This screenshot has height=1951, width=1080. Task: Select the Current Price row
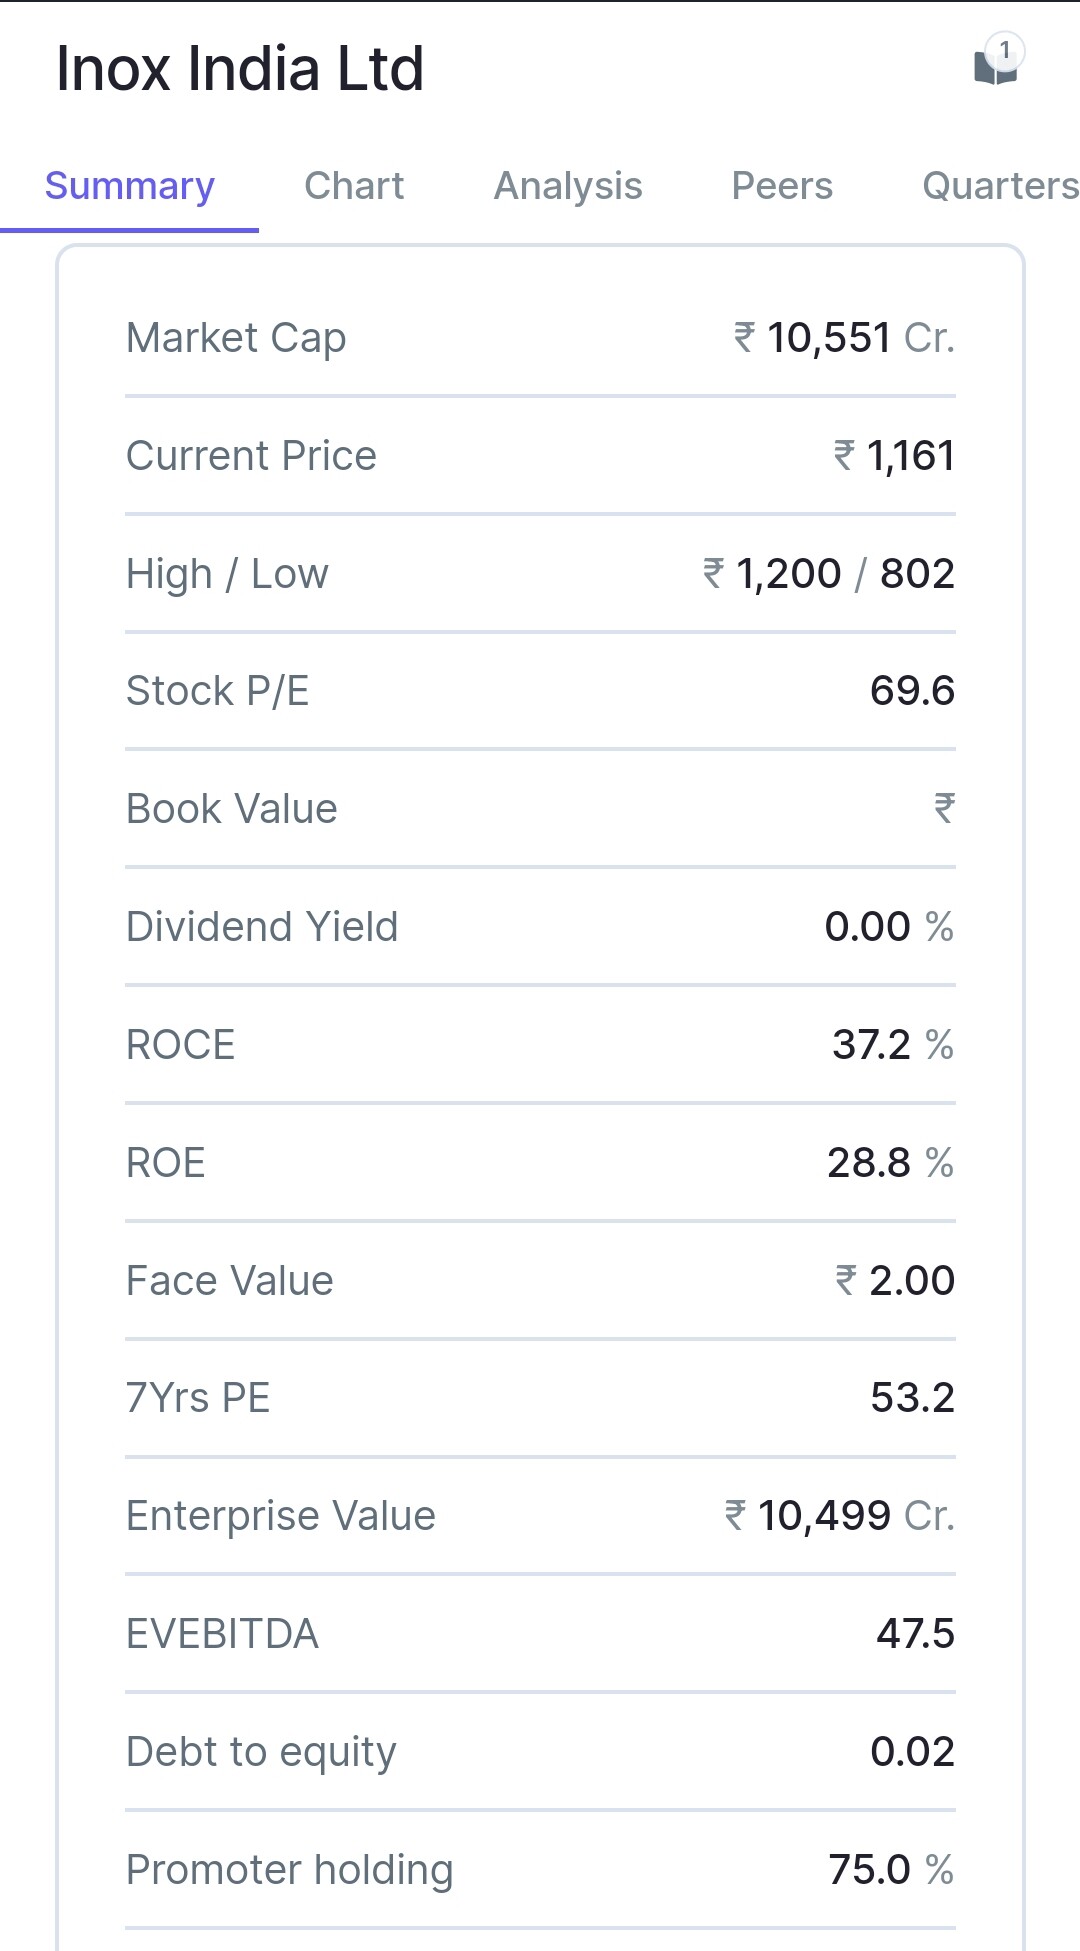coord(540,456)
